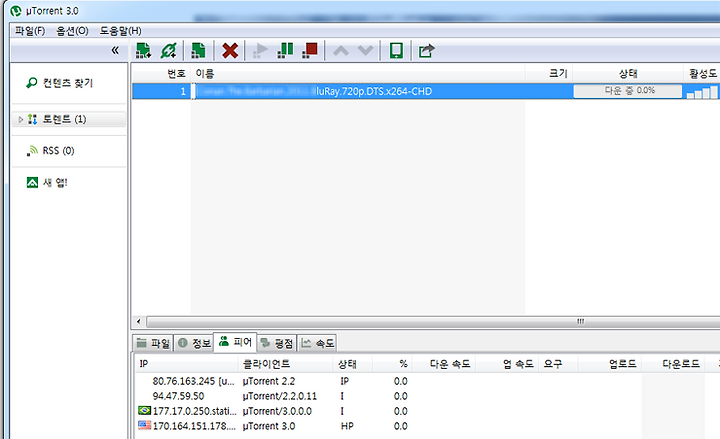Expand the 토렌트 (1) tree arrow

point(20,119)
